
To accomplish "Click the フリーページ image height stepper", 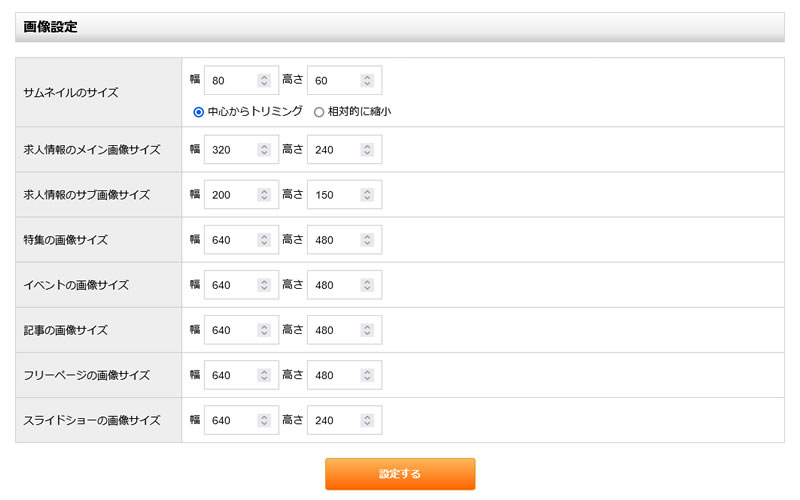I will (x=367, y=375).
